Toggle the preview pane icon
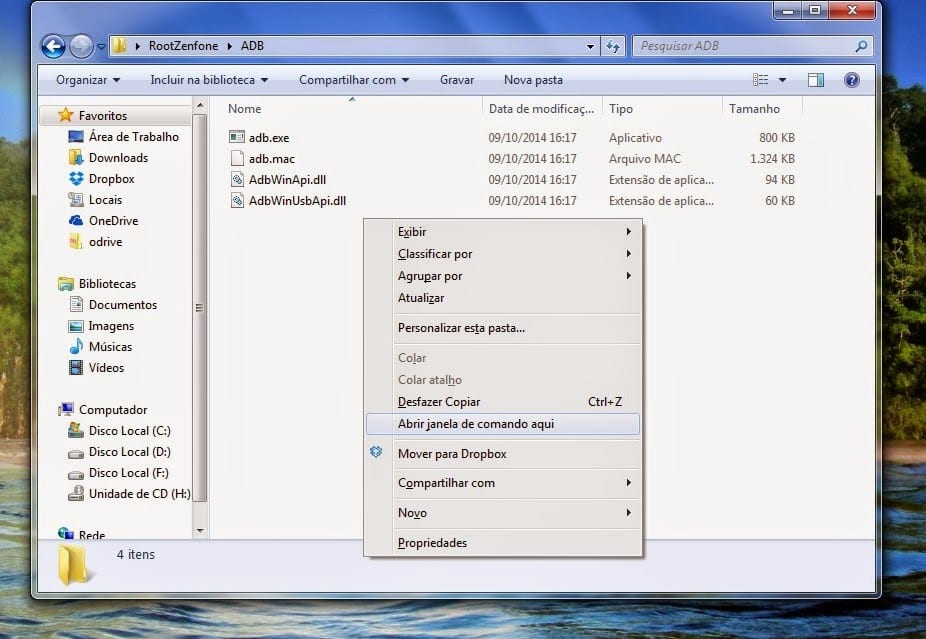This screenshot has width=926, height=639. (816, 80)
